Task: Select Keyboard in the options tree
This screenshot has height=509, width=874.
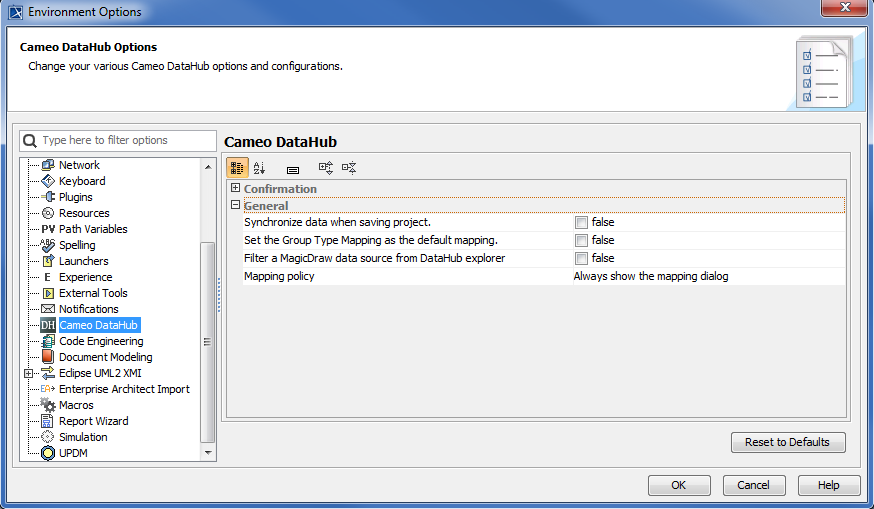Action: 82,181
